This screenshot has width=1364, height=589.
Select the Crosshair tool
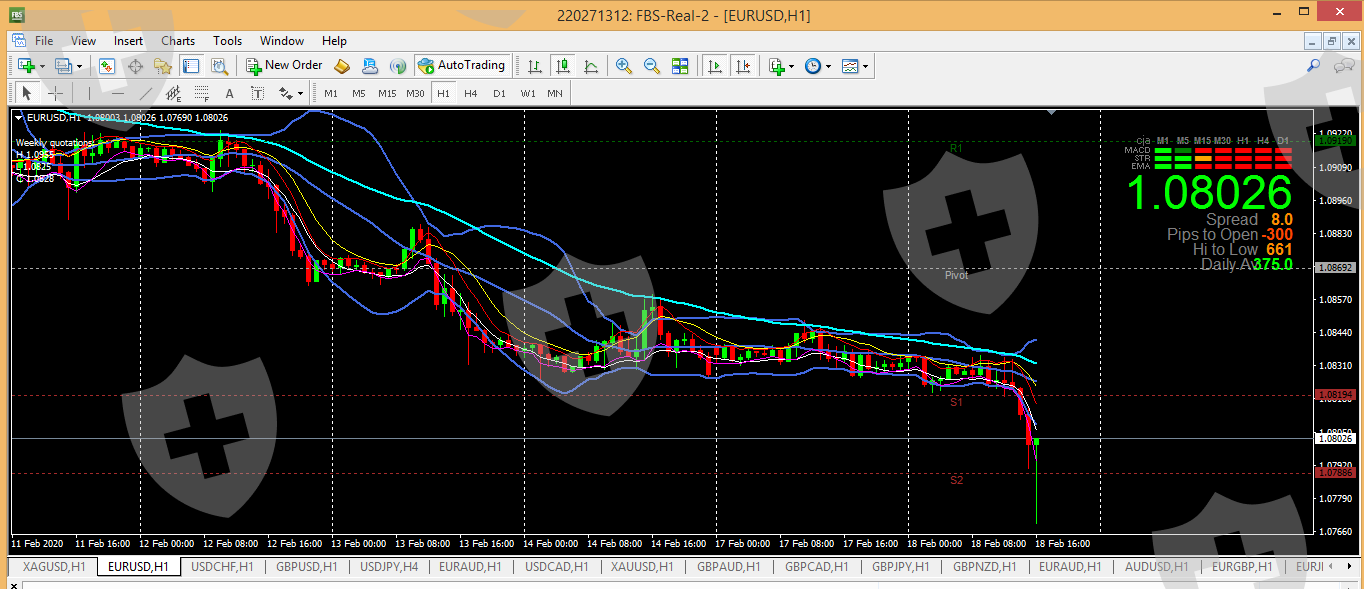[x=56, y=93]
